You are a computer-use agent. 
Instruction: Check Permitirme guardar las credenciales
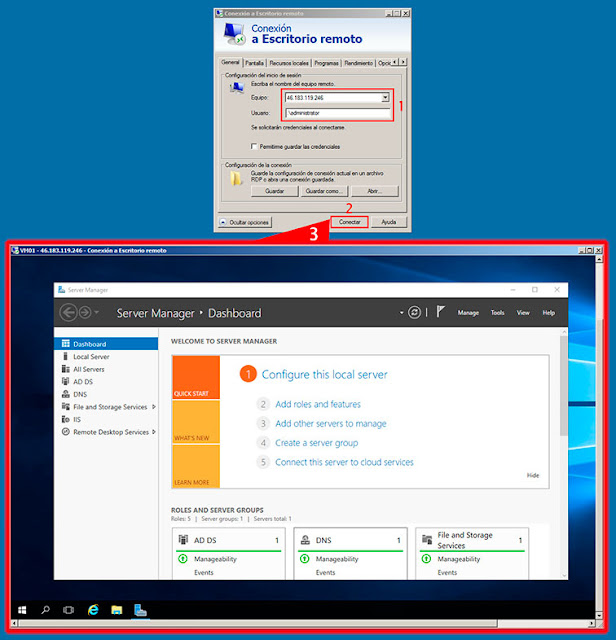[254, 147]
